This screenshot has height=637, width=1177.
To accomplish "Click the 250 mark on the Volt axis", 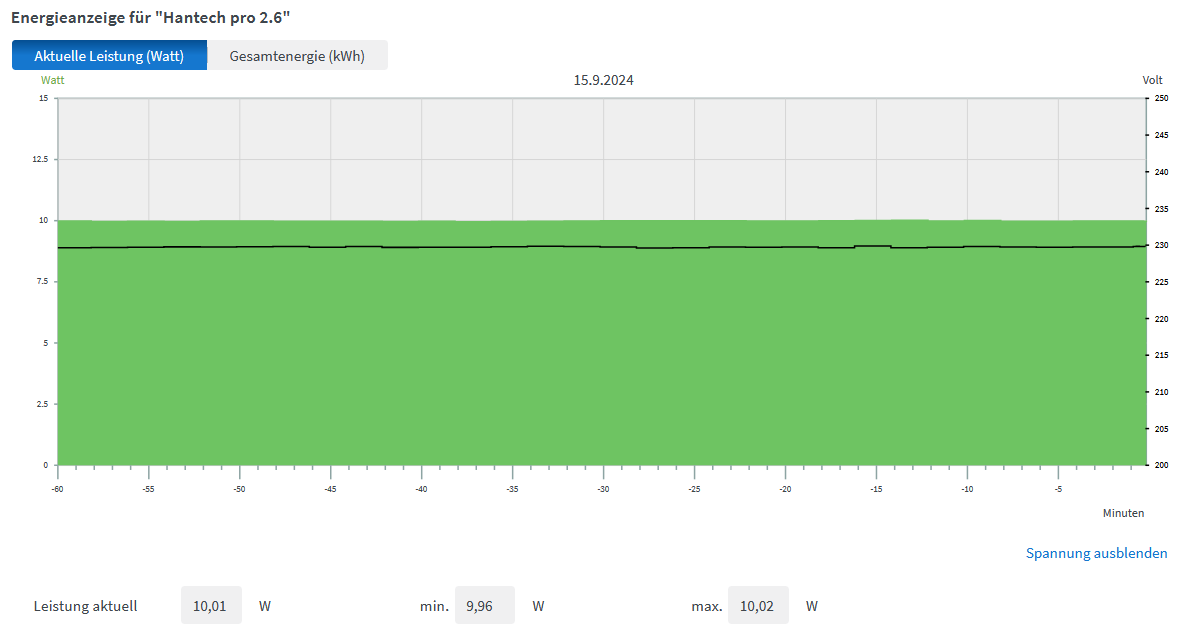I will [1161, 98].
